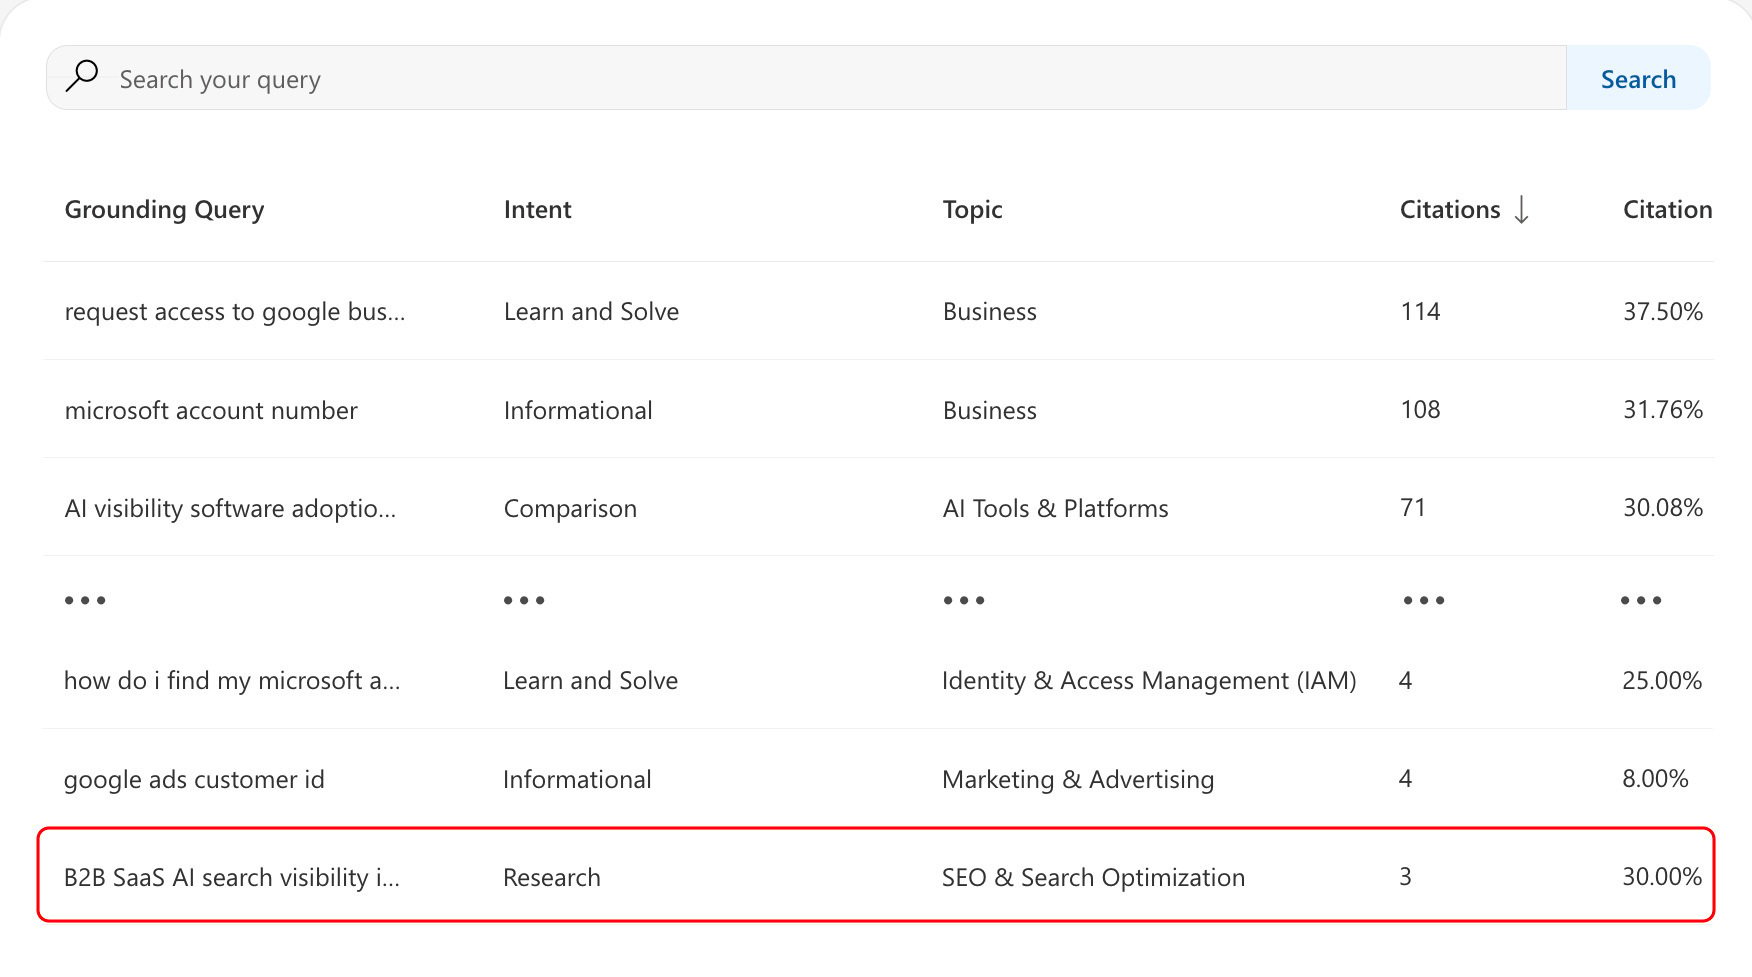Click 'Research' intent cell
This screenshot has width=1752, height=977.
(x=552, y=878)
